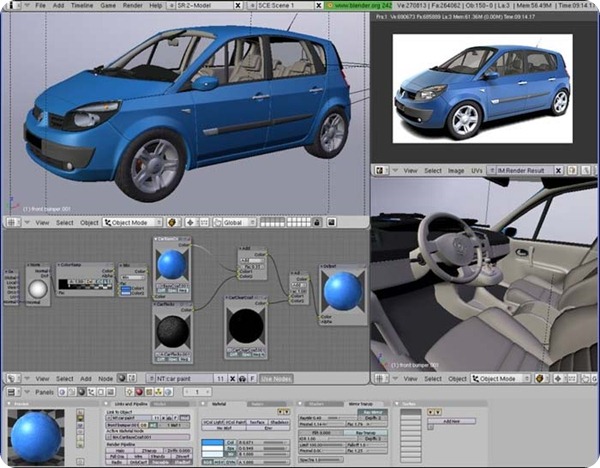Viewport: 600px width, 468px height.
Task: Toggle the TexFace button
Action: coord(257,422)
